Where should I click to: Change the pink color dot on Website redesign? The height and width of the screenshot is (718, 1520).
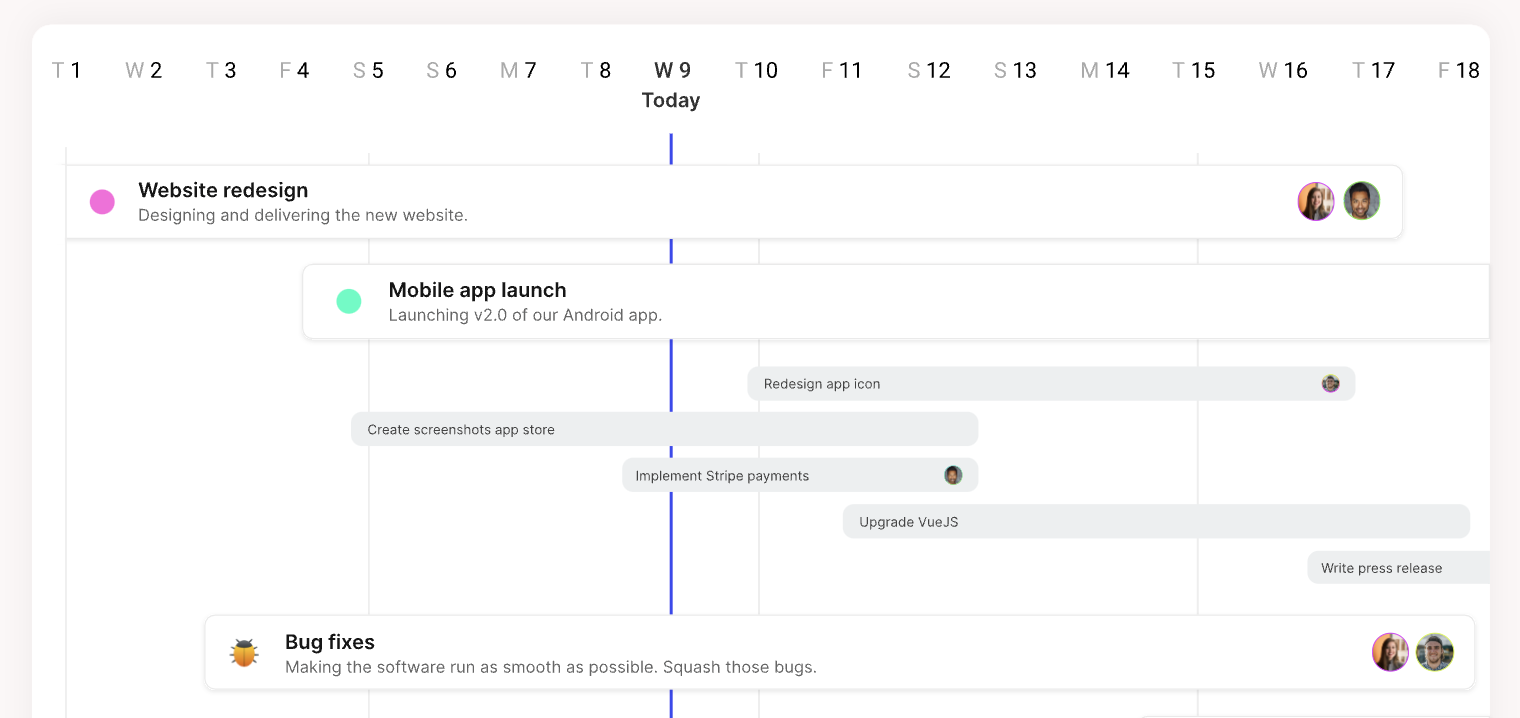click(102, 201)
